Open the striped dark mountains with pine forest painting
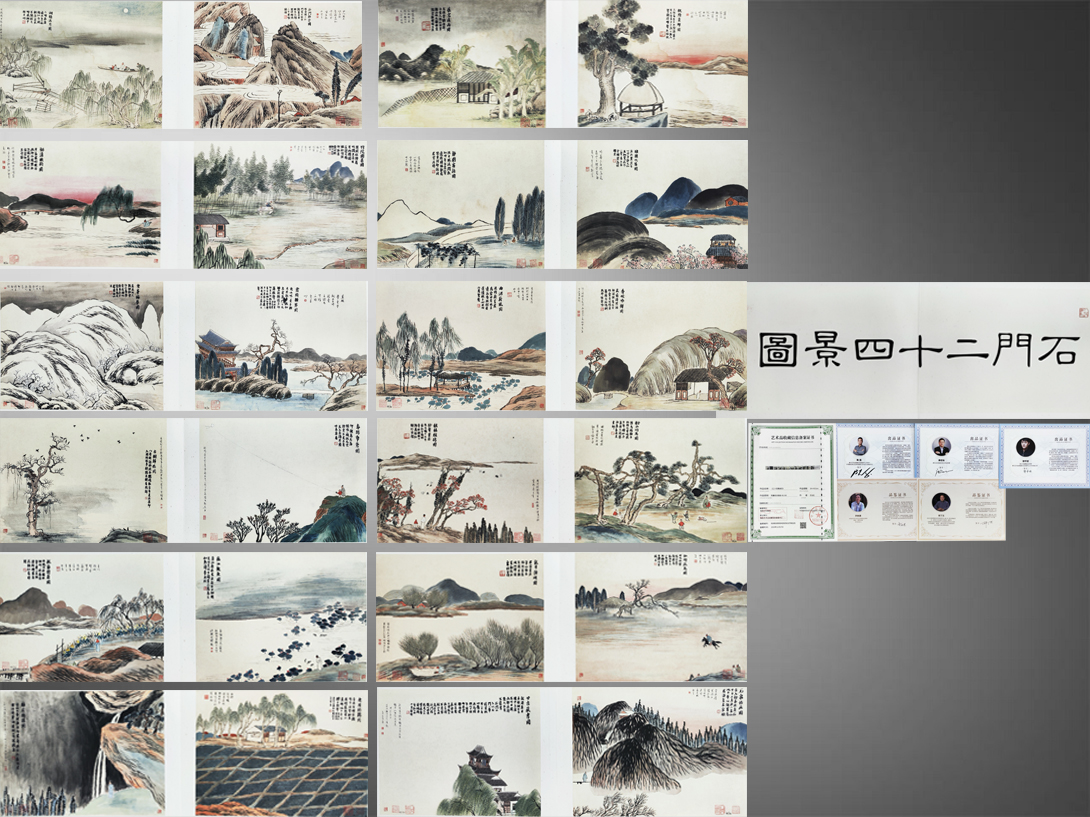This screenshot has width=1090, height=817. pos(660,753)
